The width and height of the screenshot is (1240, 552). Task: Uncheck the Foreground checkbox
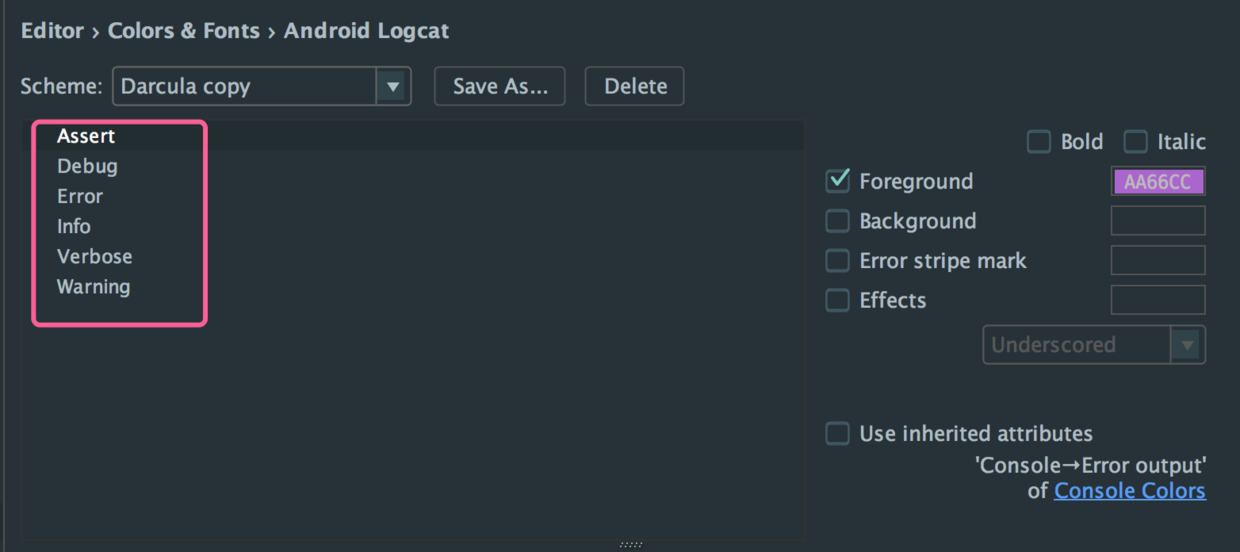pos(838,181)
